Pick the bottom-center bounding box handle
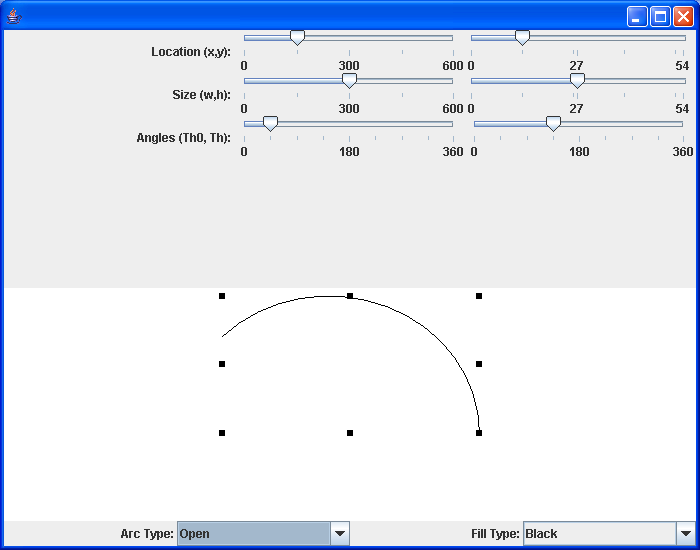Screen dimensions: 700x550 [x=350, y=433]
